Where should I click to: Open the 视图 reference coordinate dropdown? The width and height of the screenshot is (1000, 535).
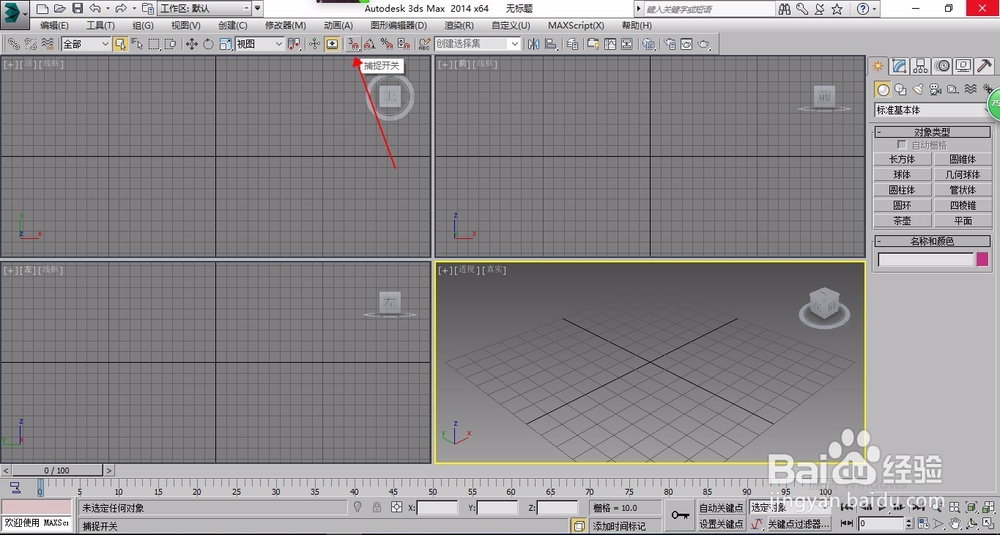(x=259, y=43)
